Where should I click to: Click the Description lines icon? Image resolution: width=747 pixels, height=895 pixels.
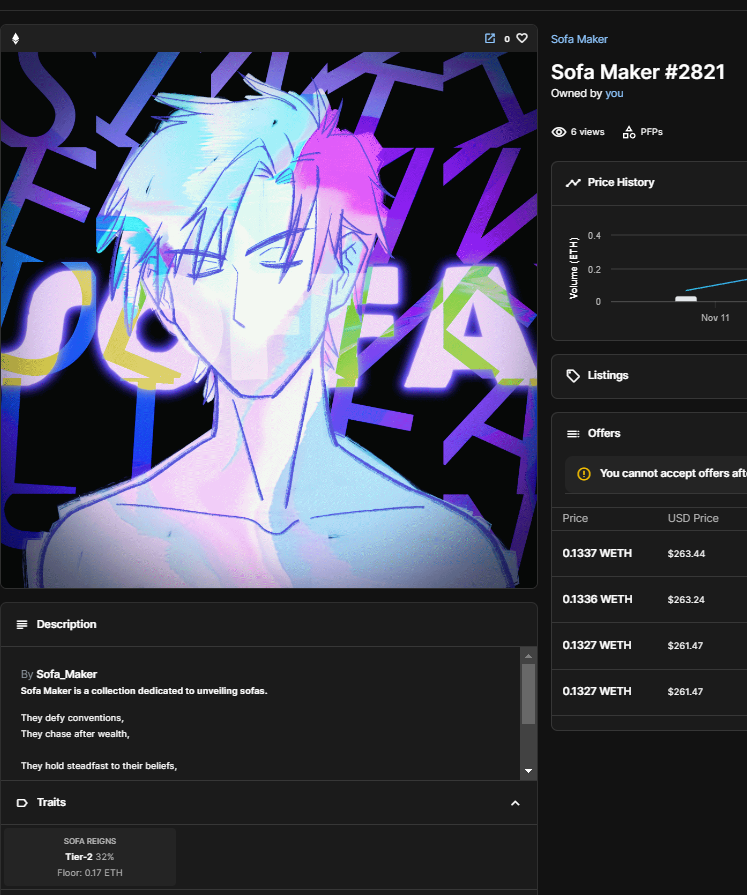pyautogui.click(x=22, y=624)
